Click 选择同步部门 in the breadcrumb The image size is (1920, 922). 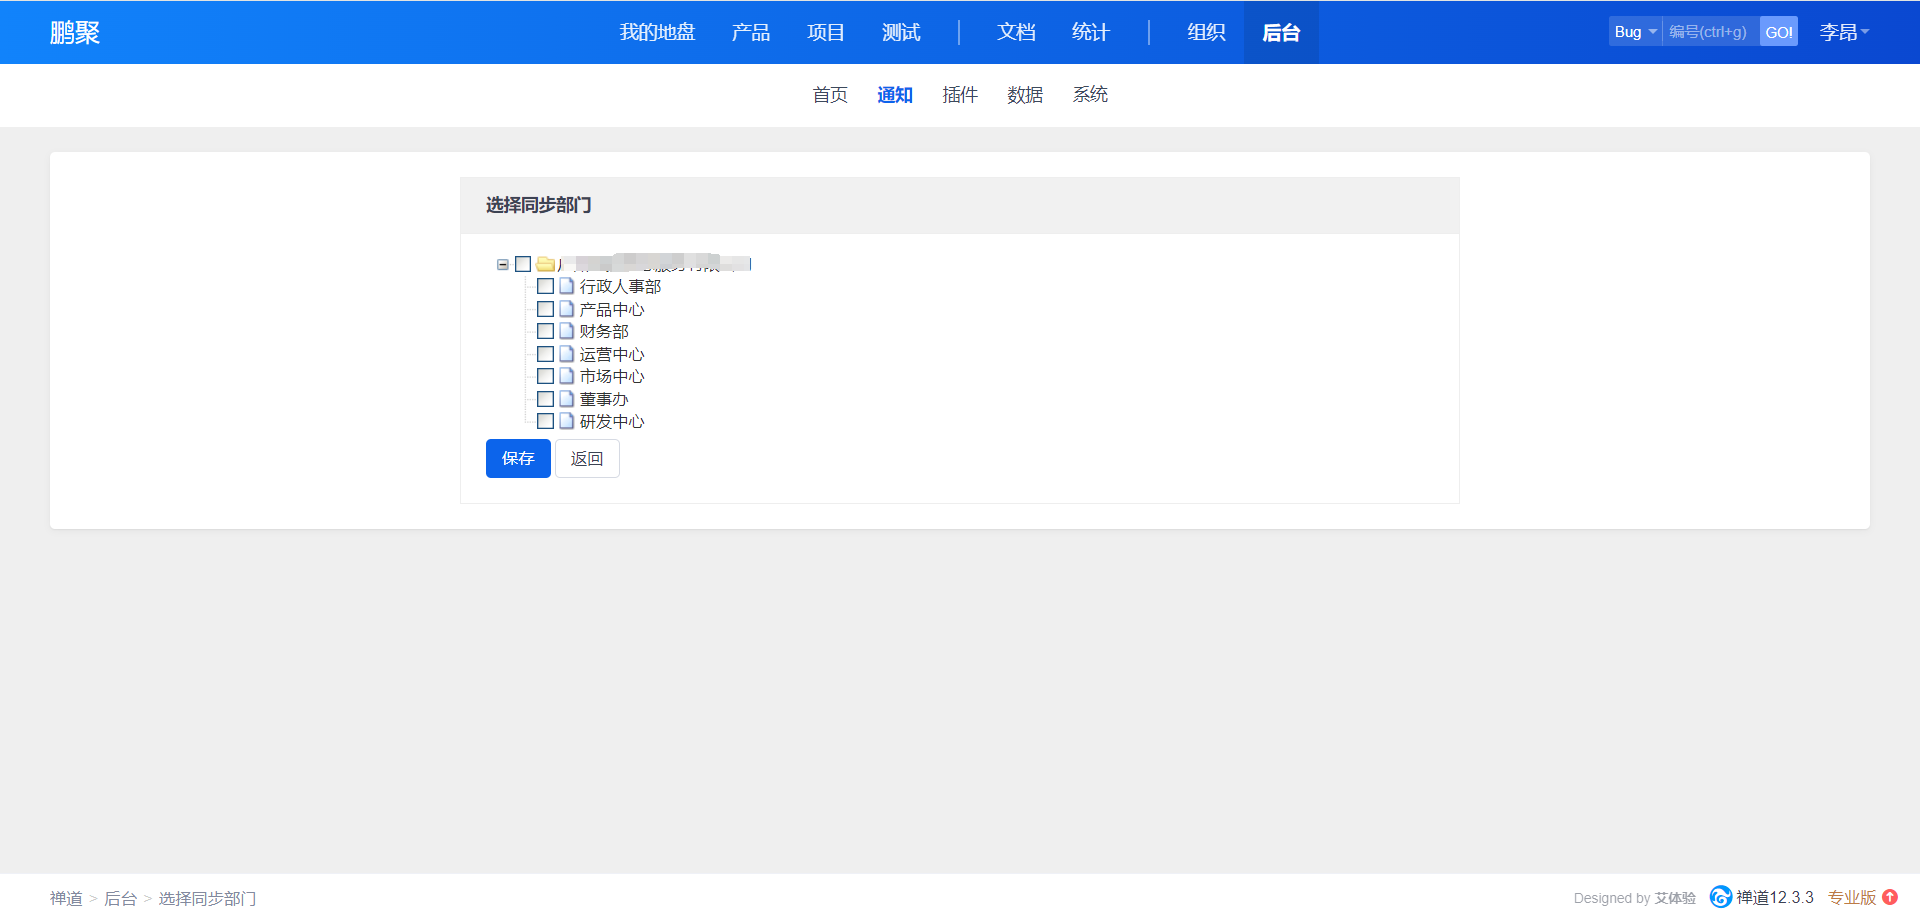207,898
